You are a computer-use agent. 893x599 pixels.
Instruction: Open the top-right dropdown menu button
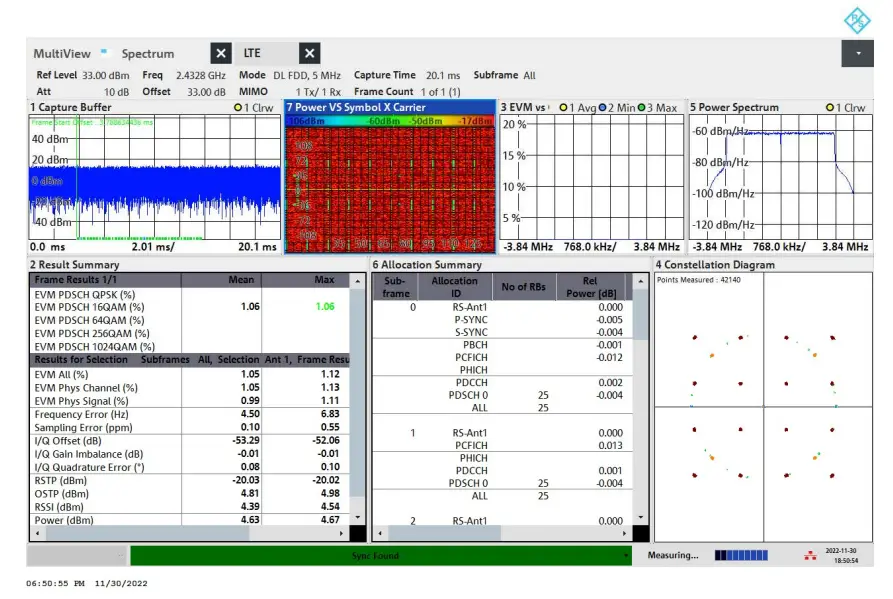858,52
